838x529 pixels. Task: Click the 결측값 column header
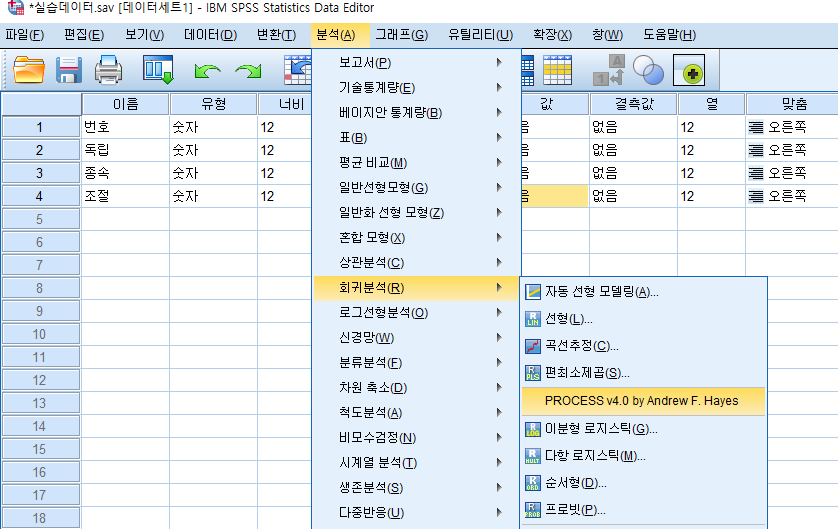tap(633, 104)
